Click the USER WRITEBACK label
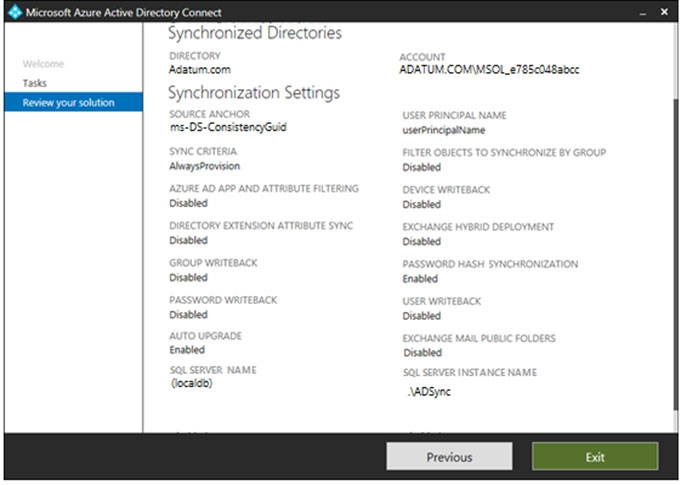Image resolution: width=681 pixels, height=485 pixels. (x=442, y=301)
